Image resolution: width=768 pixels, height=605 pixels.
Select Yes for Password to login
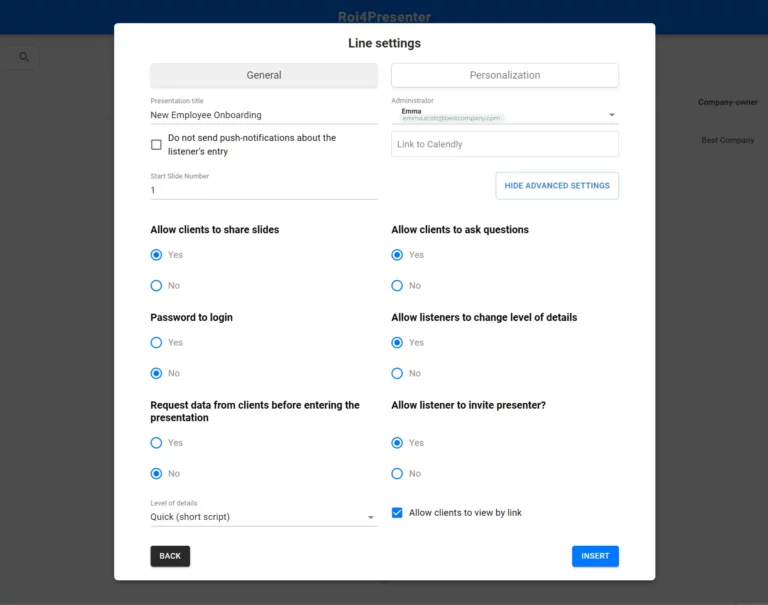tap(156, 342)
